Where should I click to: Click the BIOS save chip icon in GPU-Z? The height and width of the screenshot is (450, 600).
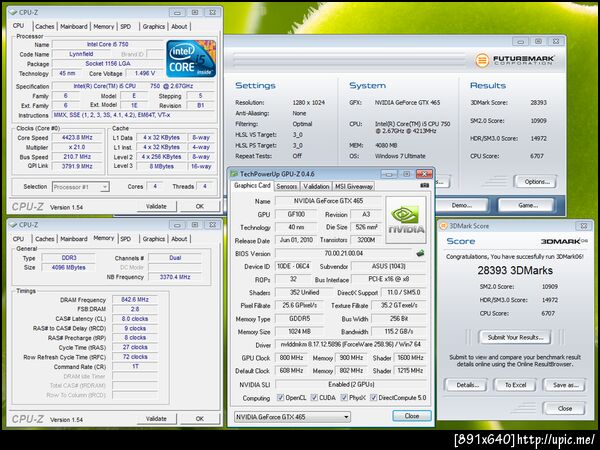click(420, 253)
